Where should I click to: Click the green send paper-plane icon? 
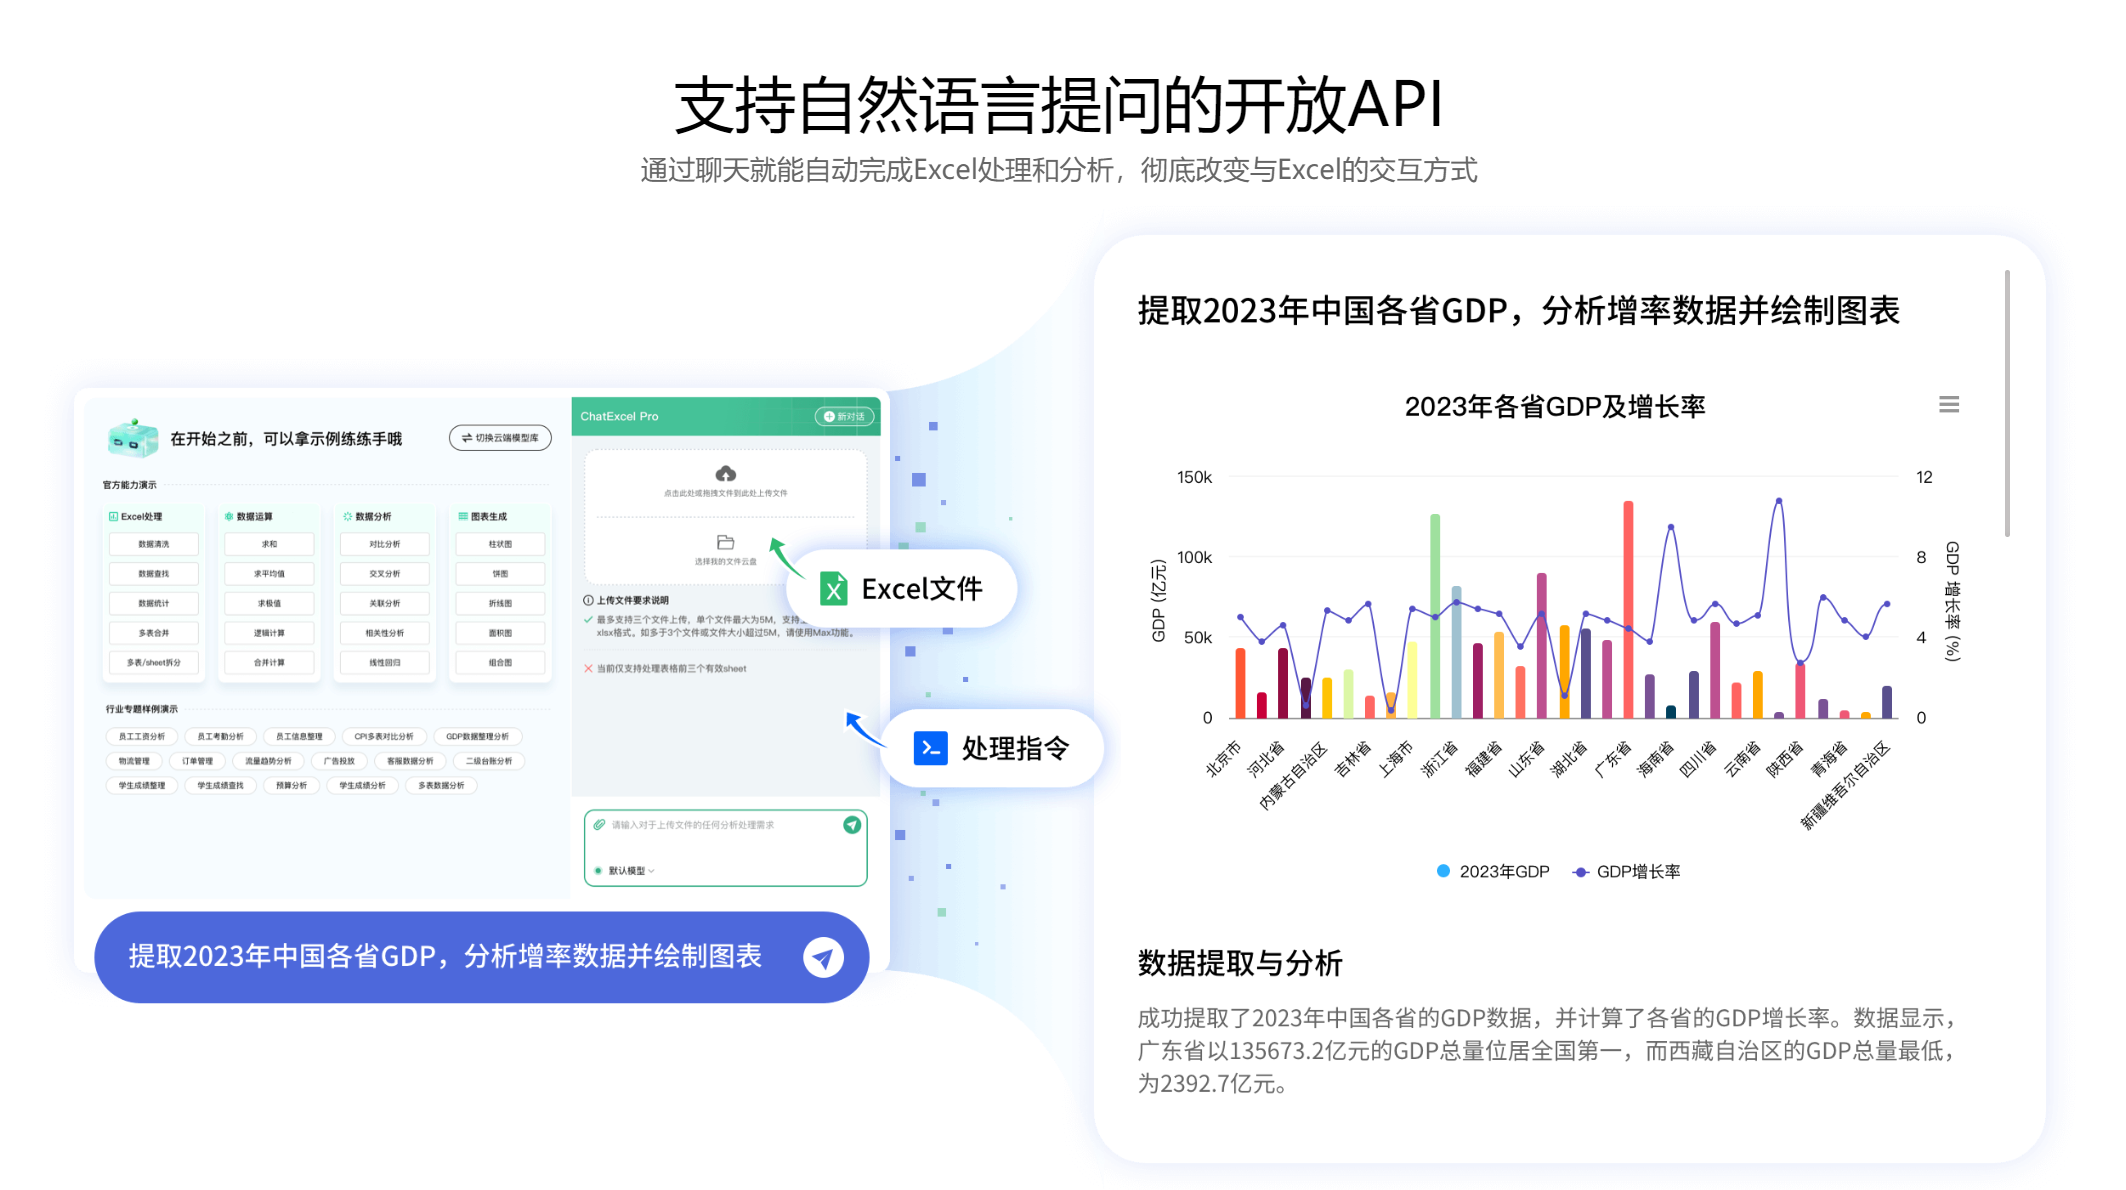[851, 826]
